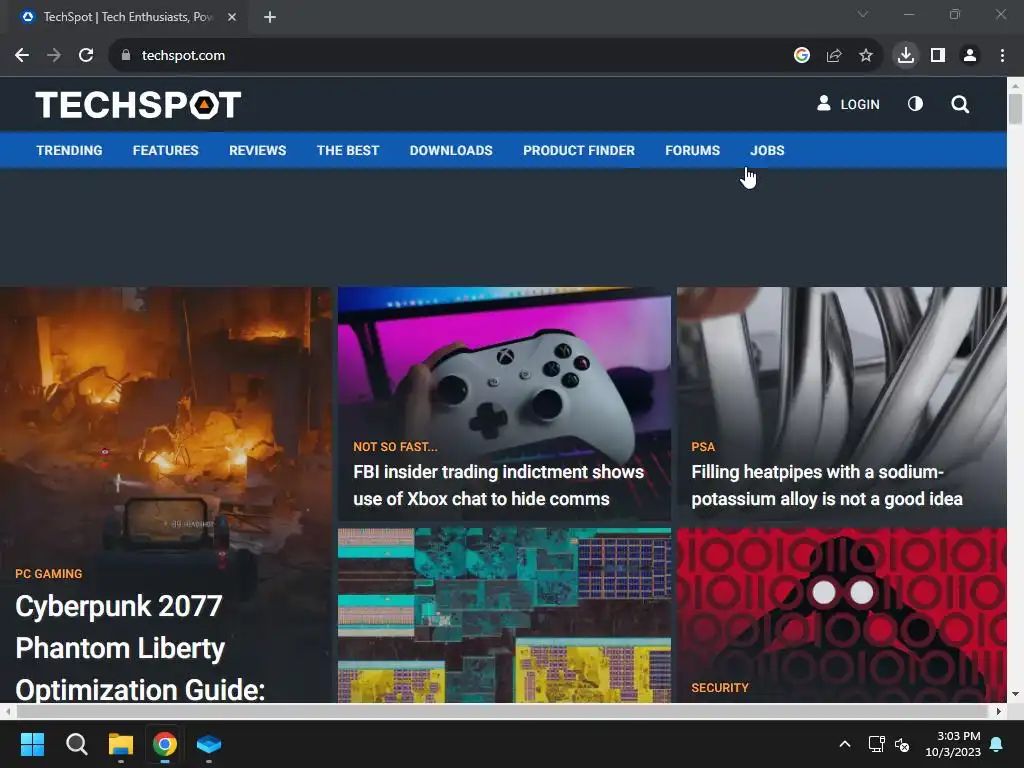The height and width of the screenshot is (768, 1024).
Task: Click the horizontal scrollbar thumb
Action: pyautogui.click(x=502, y=711)
